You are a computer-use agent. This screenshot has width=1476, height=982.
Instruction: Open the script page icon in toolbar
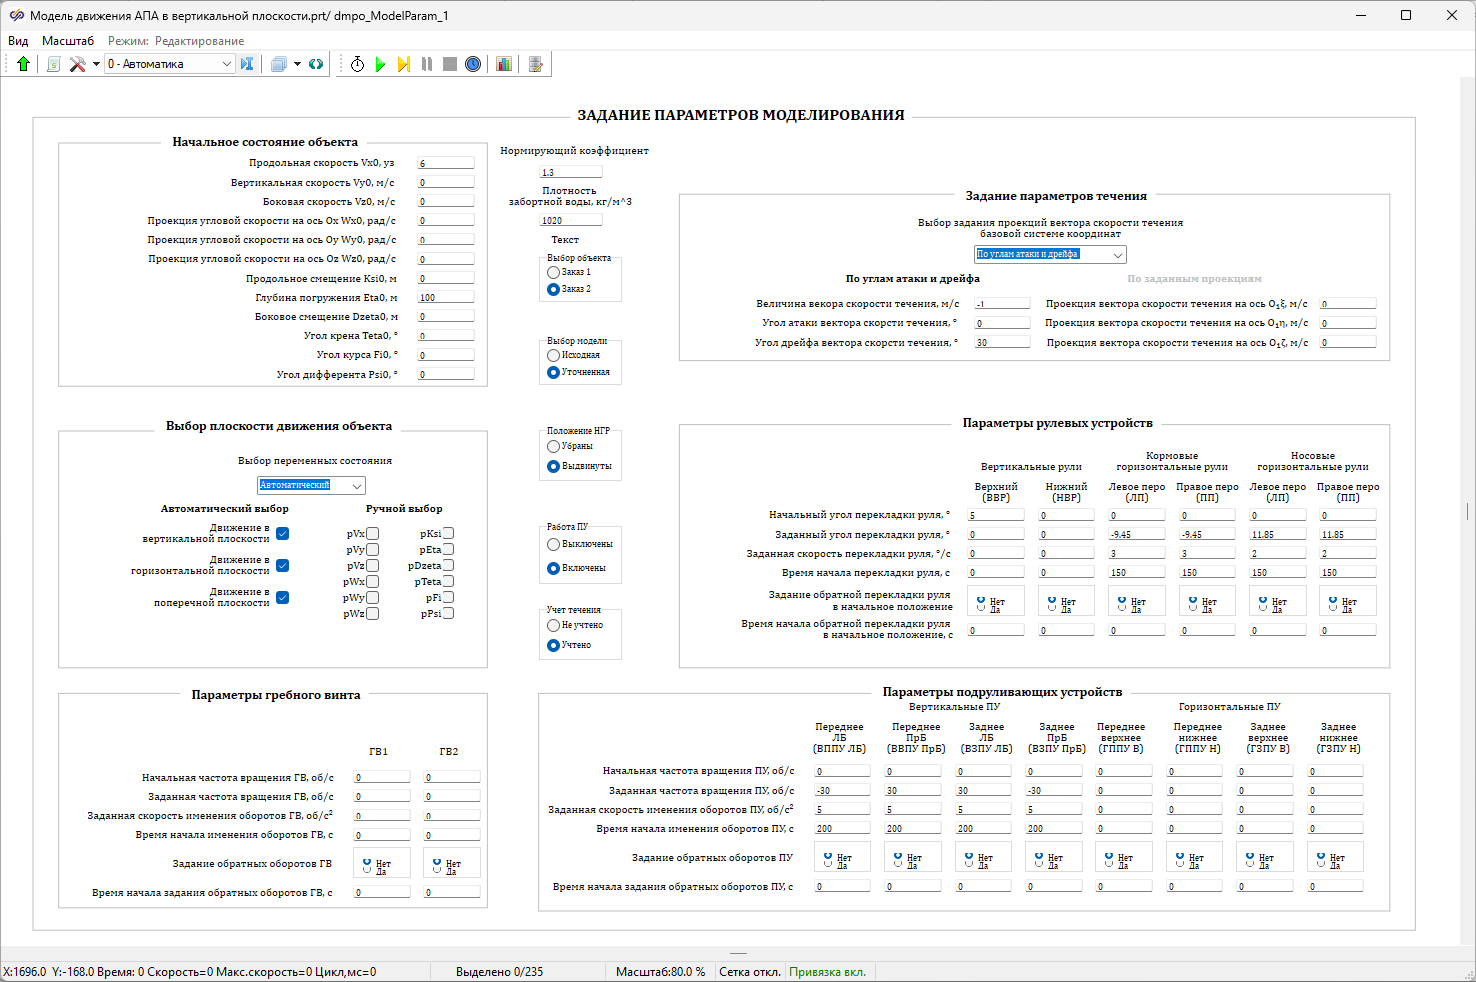click(x=54, y=64)
